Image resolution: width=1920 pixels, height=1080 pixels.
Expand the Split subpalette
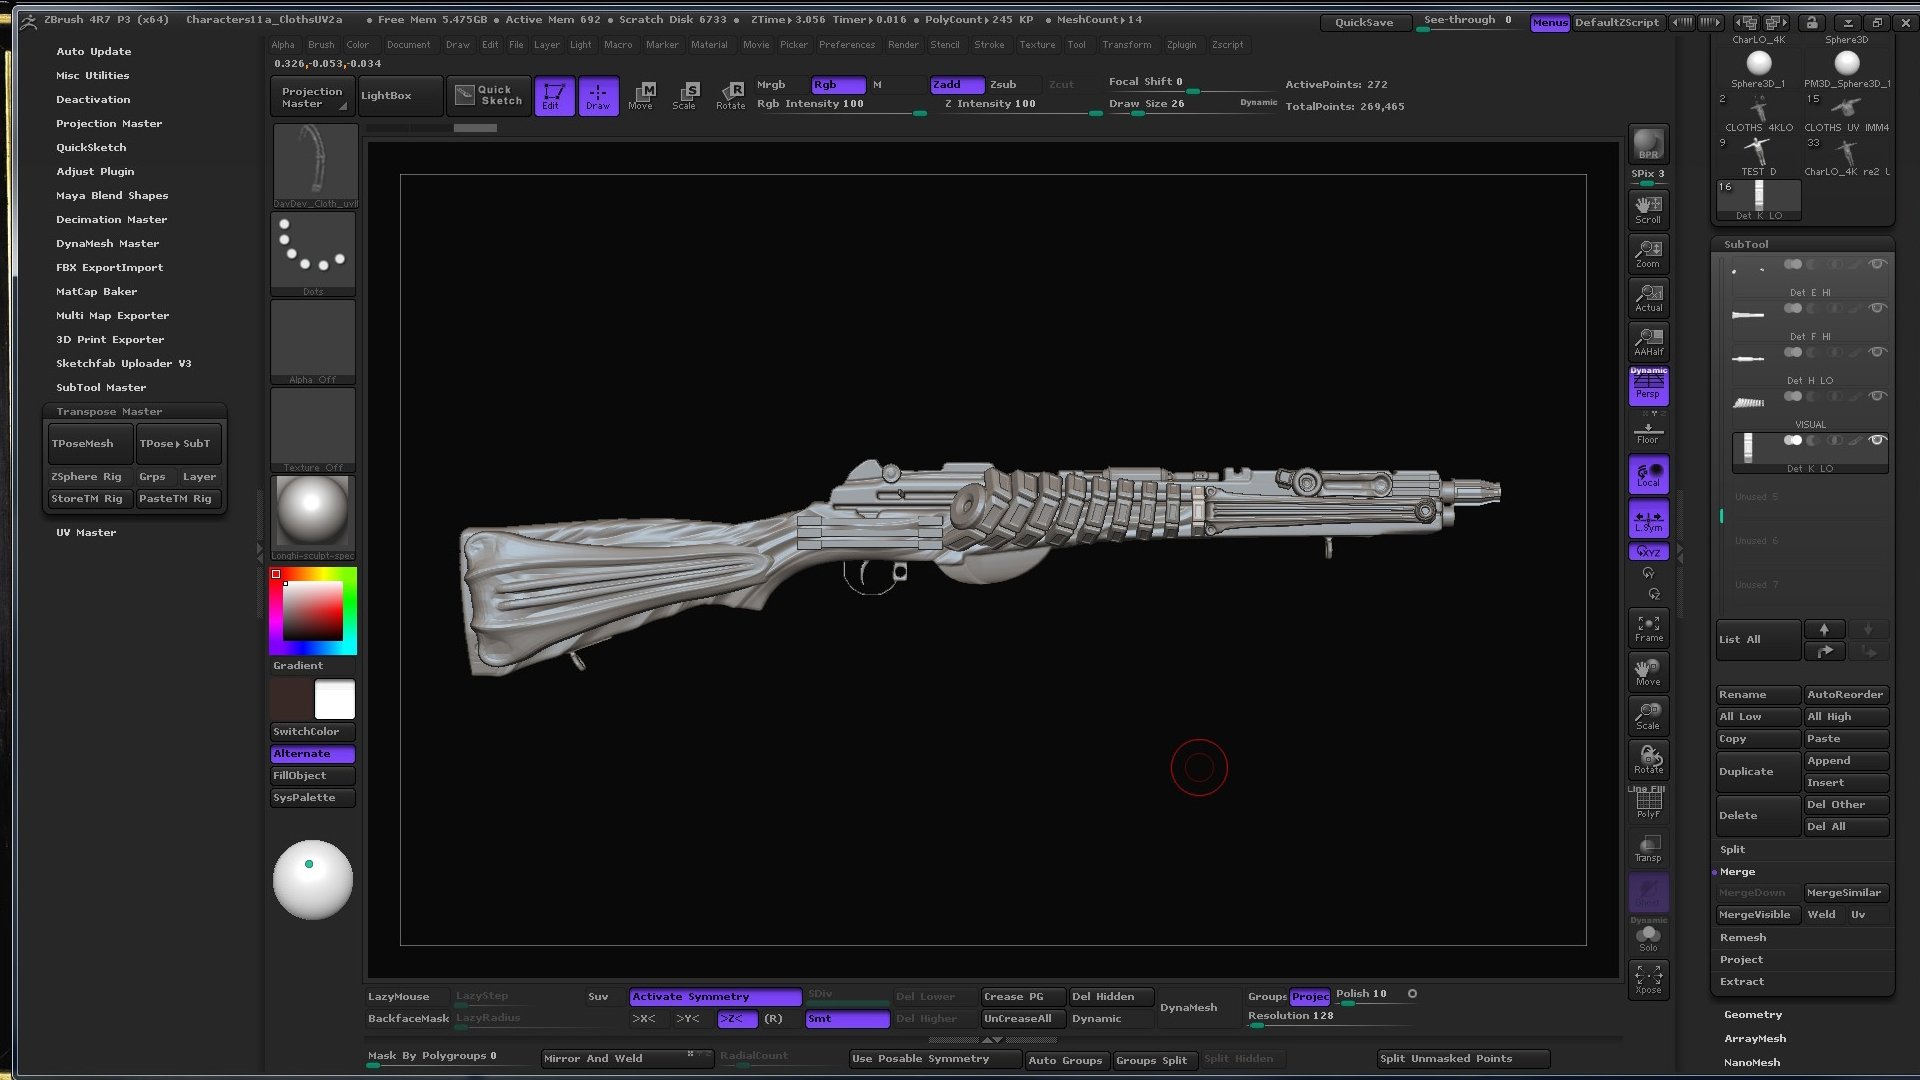[x=1732, y=849]
